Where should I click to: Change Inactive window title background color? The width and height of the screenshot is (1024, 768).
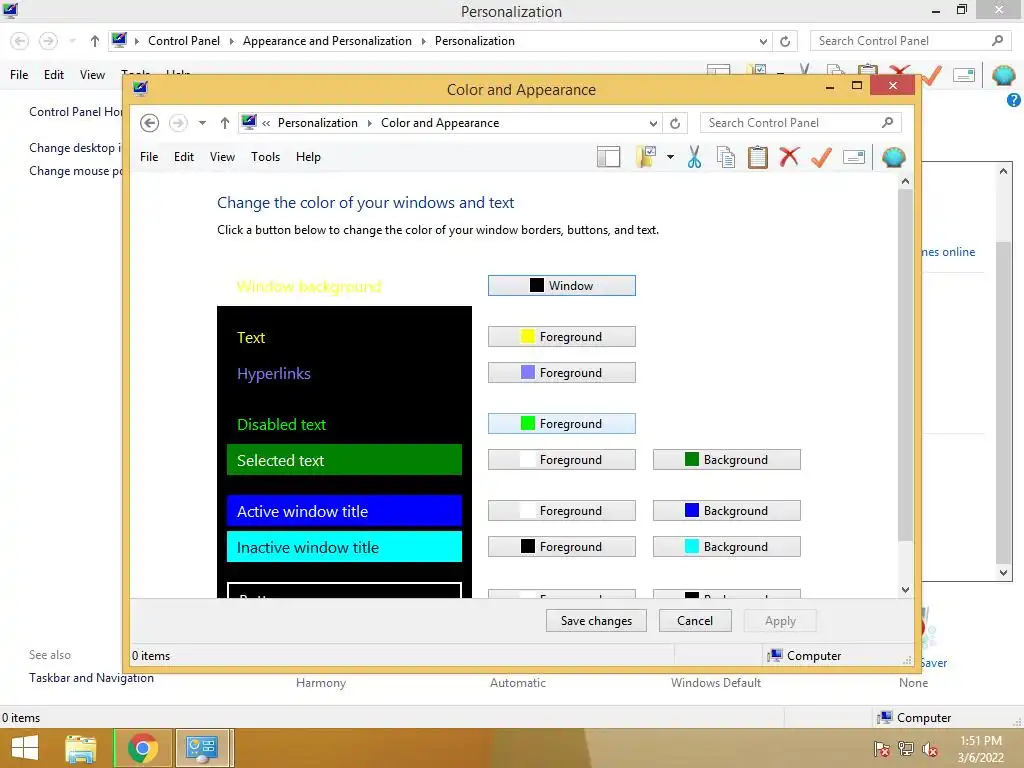coord(727,546)
